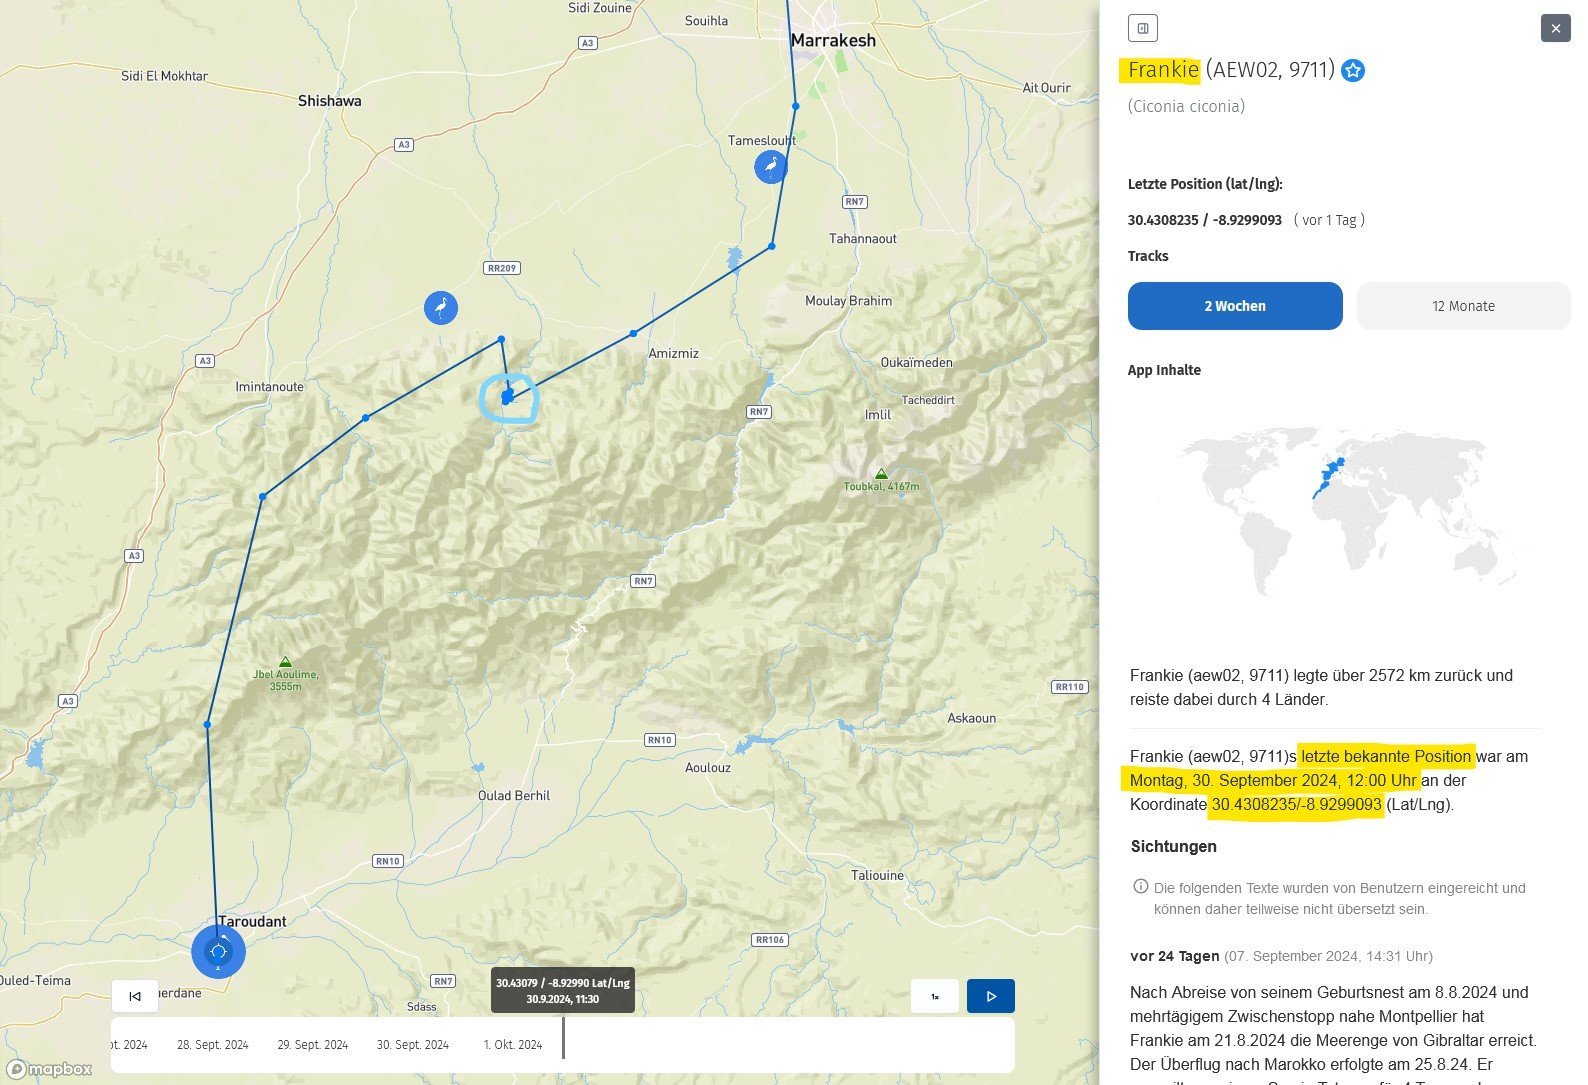The width and height of the screenshot is (1588, 1085).
Task: Click the track point circled in light blue
Action: (507, 397)
